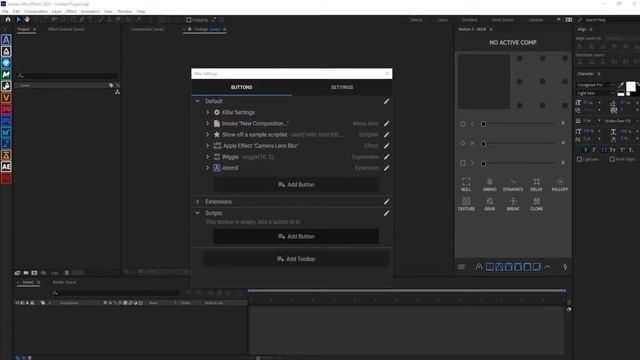This screenshot has width=640, height=360.
Task: Switch to the Effect Controls tab
Action: pos(66,29)
